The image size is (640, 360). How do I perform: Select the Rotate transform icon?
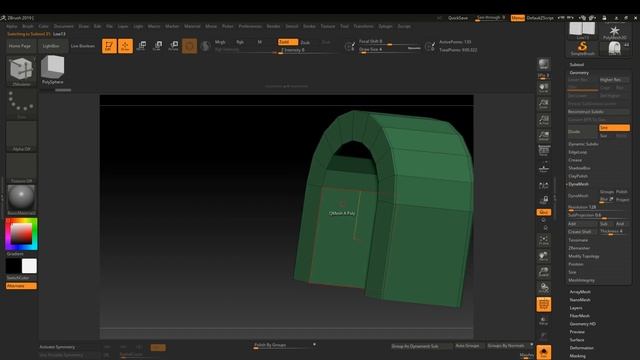coord(173,46)
